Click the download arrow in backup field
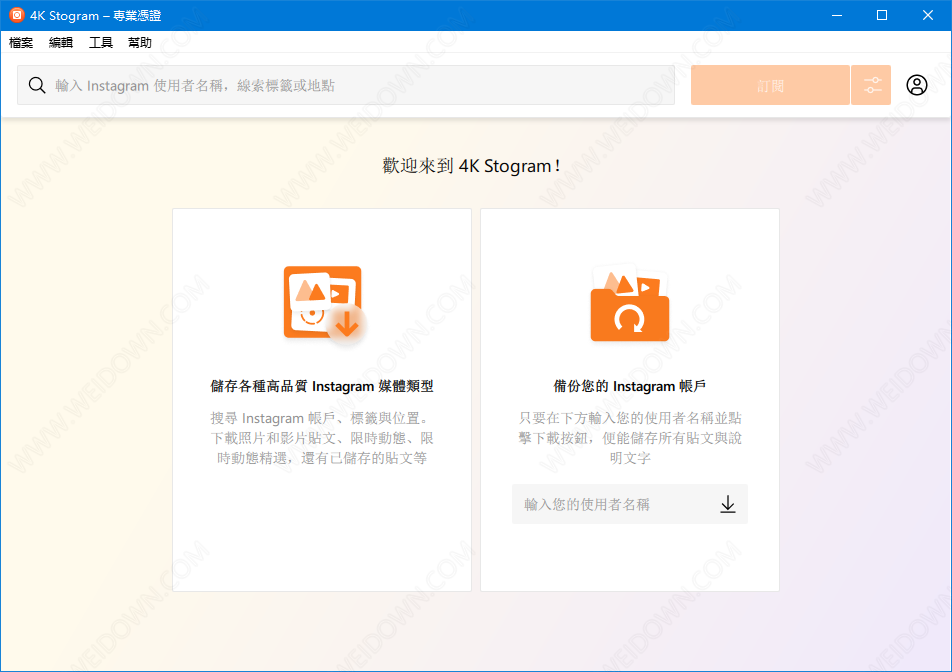This screenshot has height=672, width=952. [727, 504]
